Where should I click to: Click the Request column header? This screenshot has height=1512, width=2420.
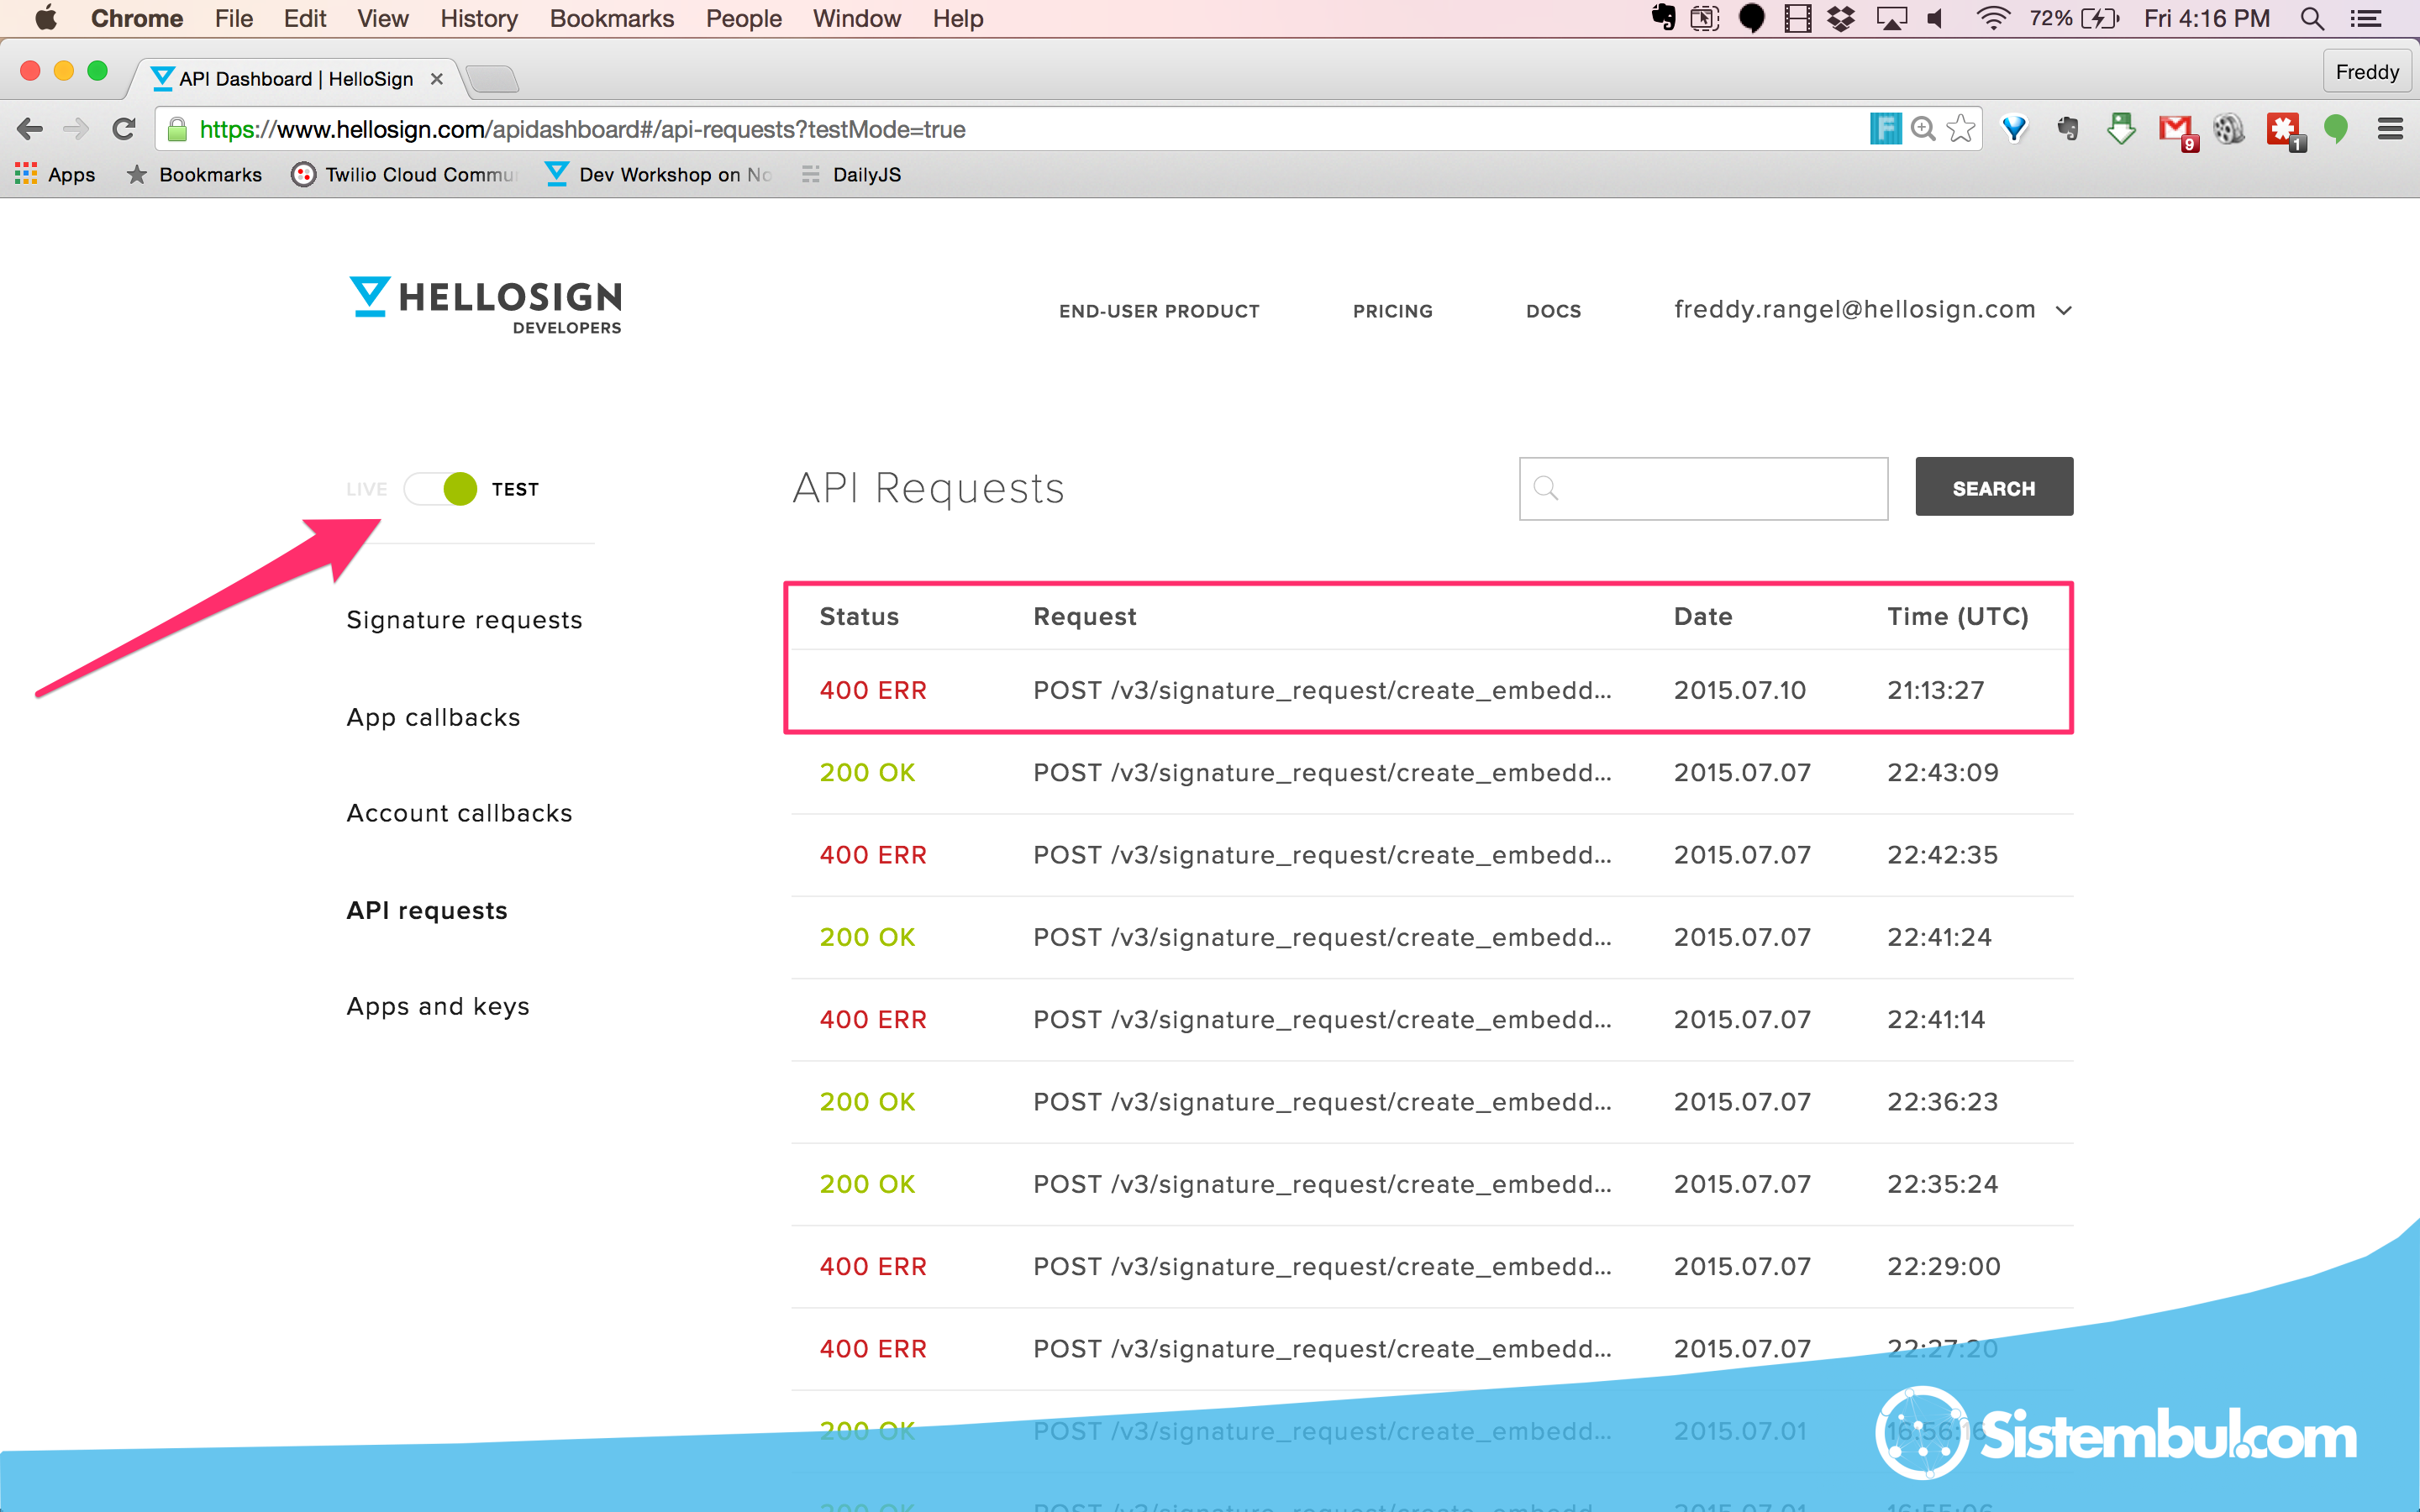click(x=1084, y=617)
